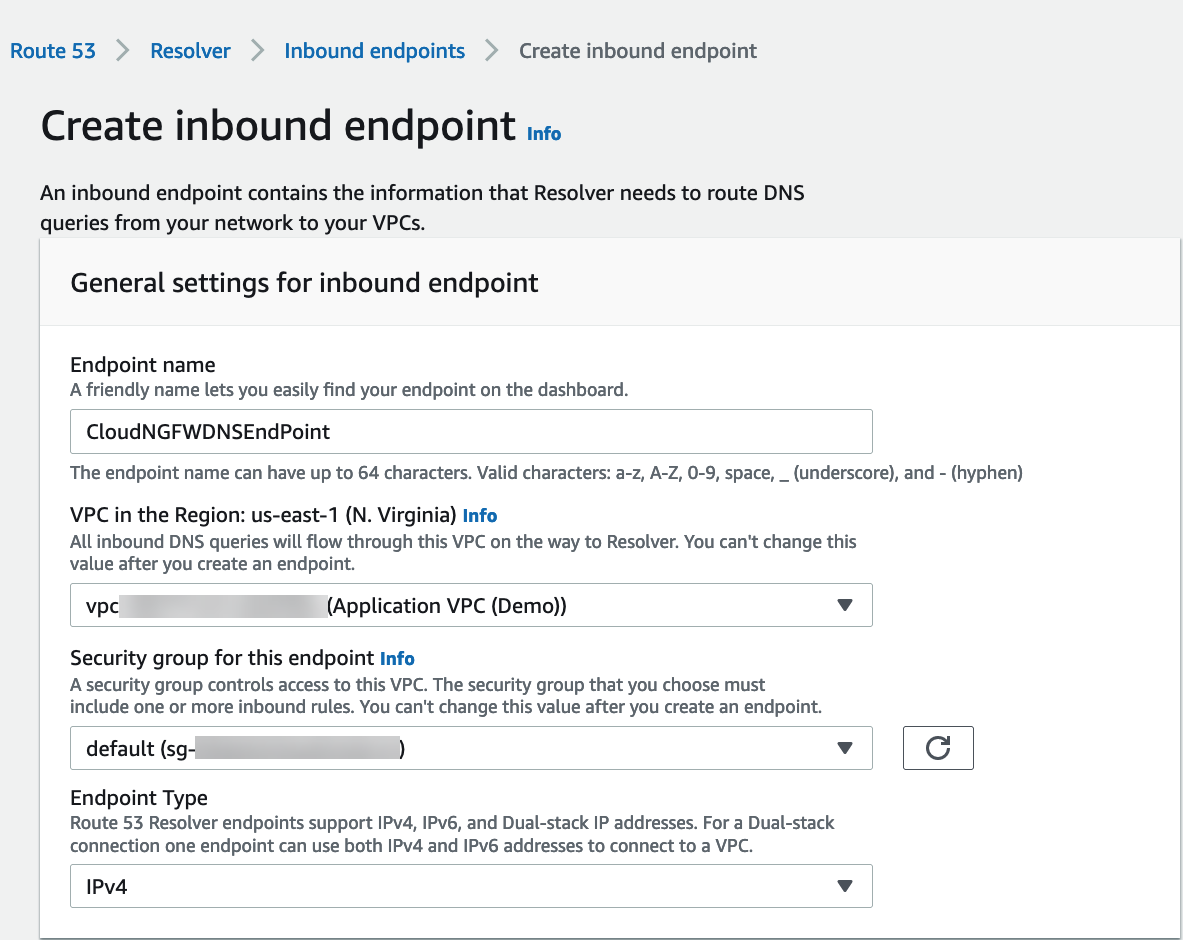This screenshot has width=1183, height=940.
Task: Click the VPC in the Region label
Action: click(263, 516)
